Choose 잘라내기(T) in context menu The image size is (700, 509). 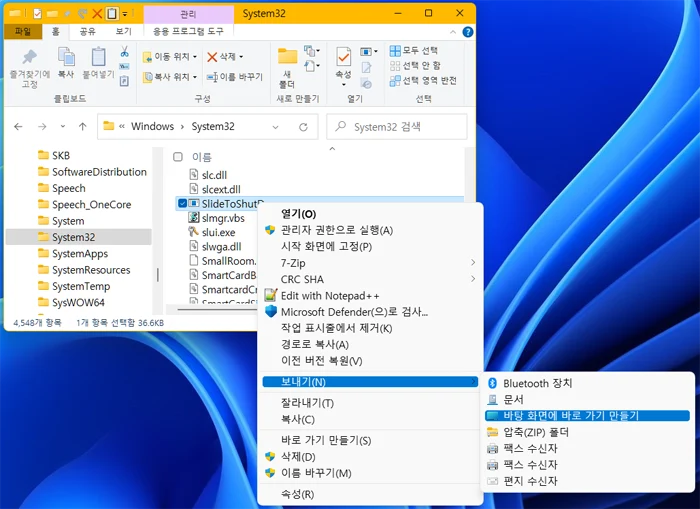click(x=371, y=403)
